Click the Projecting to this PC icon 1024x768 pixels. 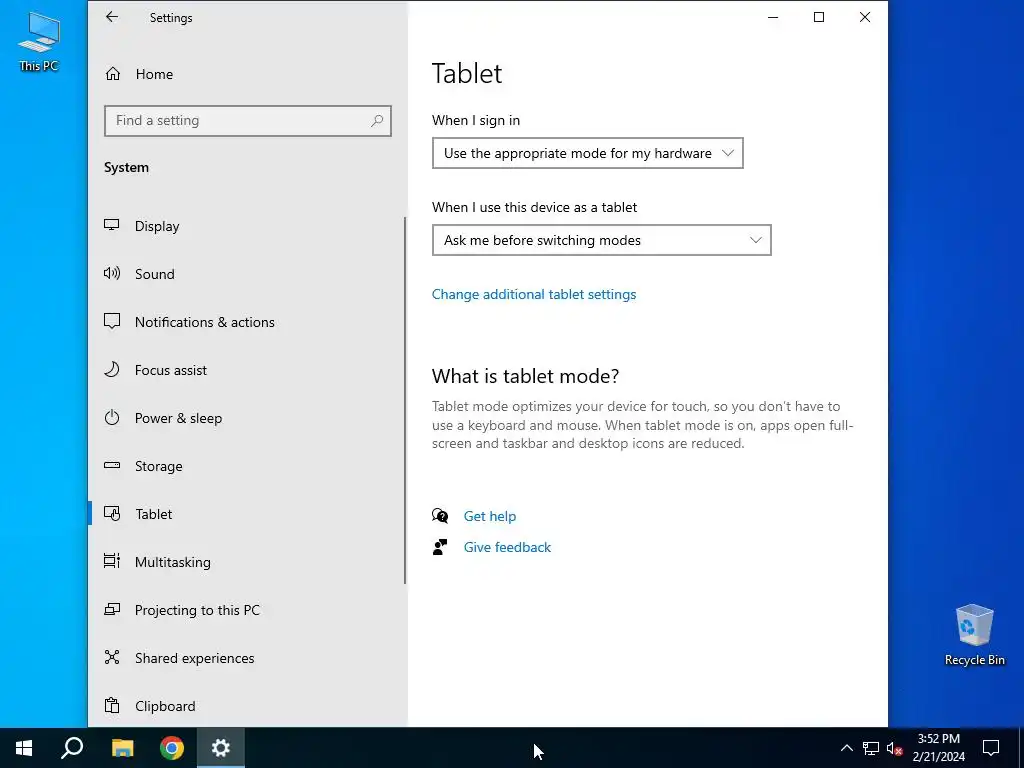click(112, 609)
